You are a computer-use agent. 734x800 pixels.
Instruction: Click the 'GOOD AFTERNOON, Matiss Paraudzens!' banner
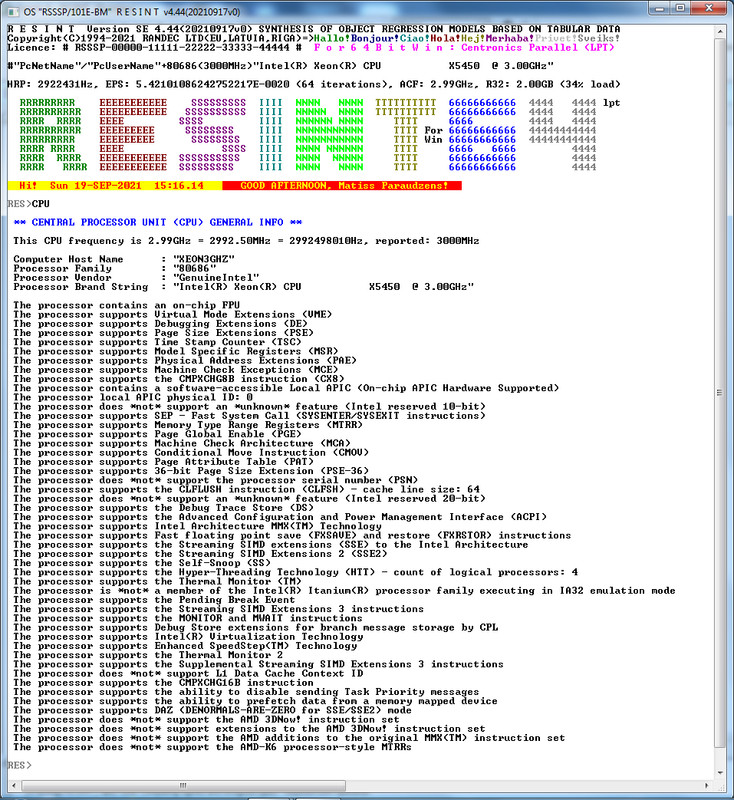click(x=342, y=186)
